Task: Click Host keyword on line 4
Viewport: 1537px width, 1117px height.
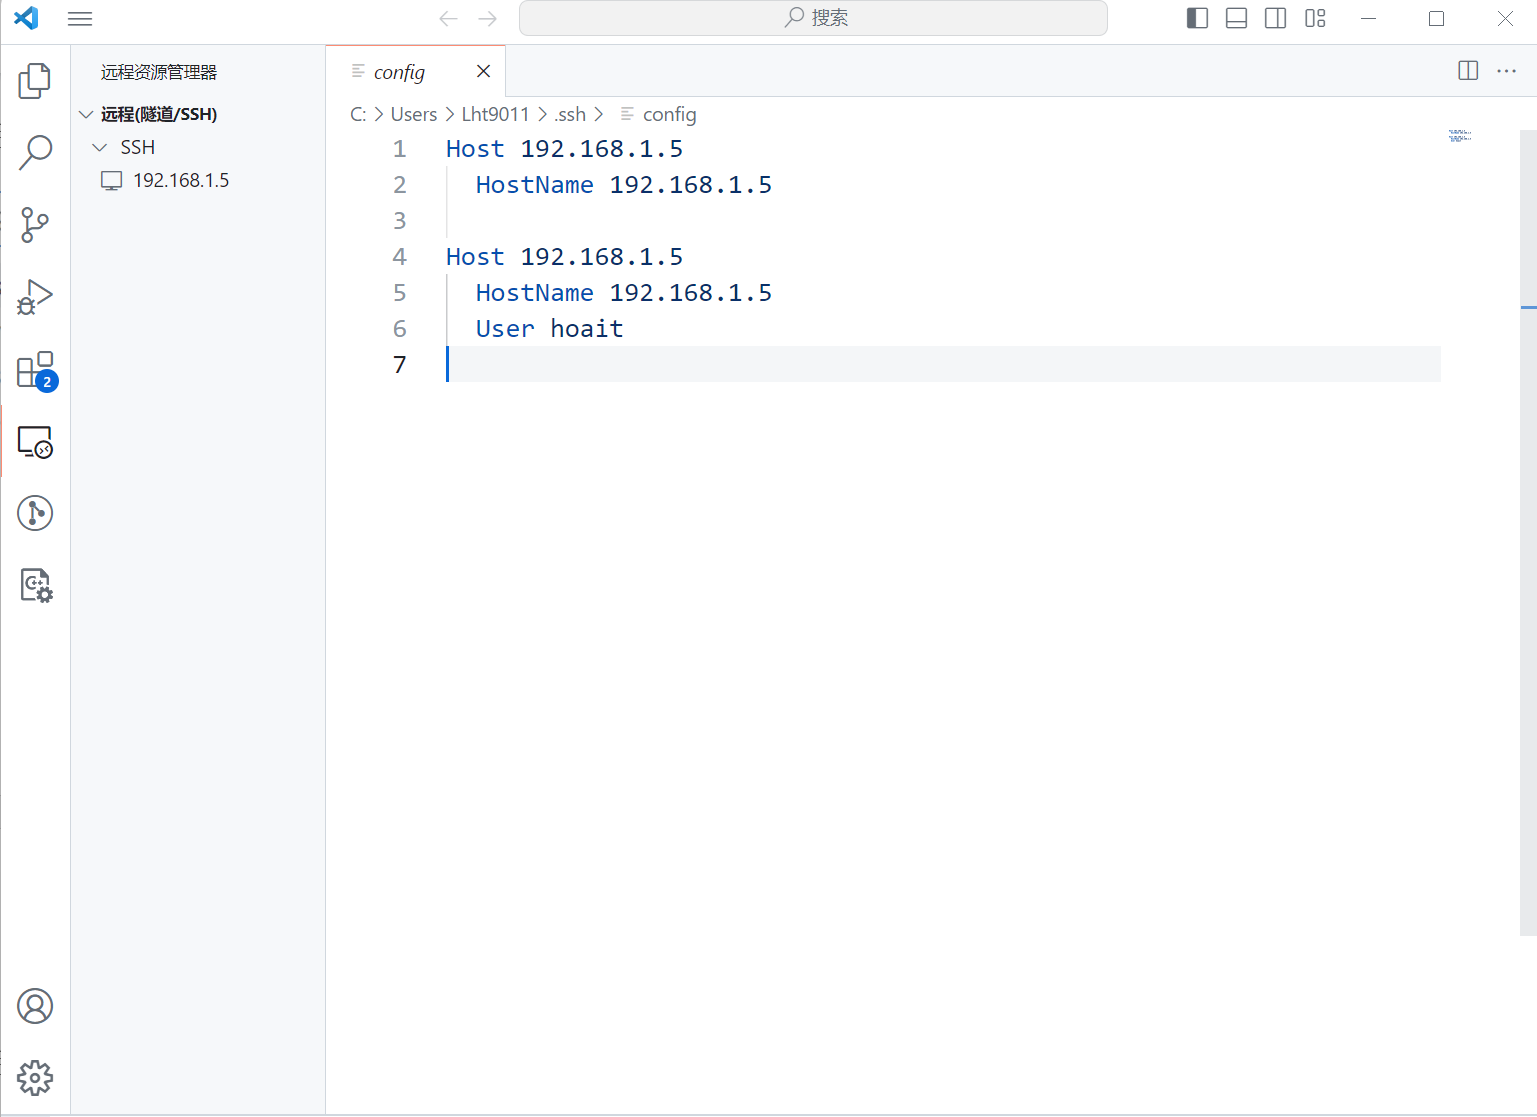Action: [x=475, y=257]
